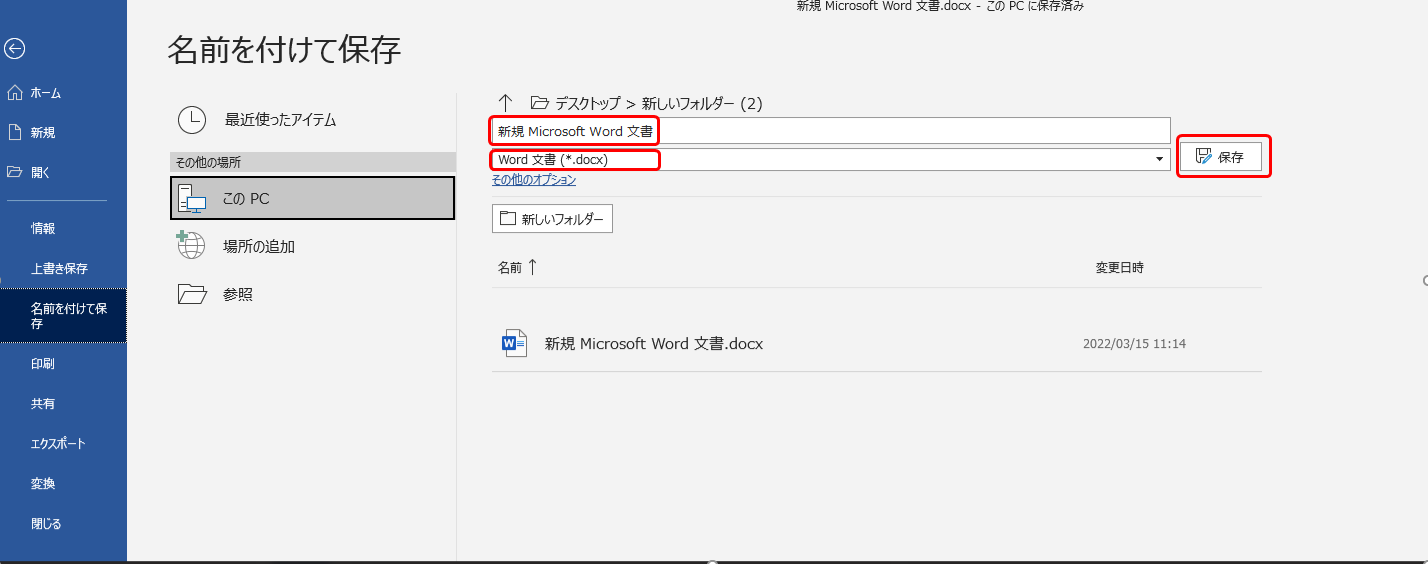
Task: Click the Word document icon in file list
Action: click(x=514, y=343)
